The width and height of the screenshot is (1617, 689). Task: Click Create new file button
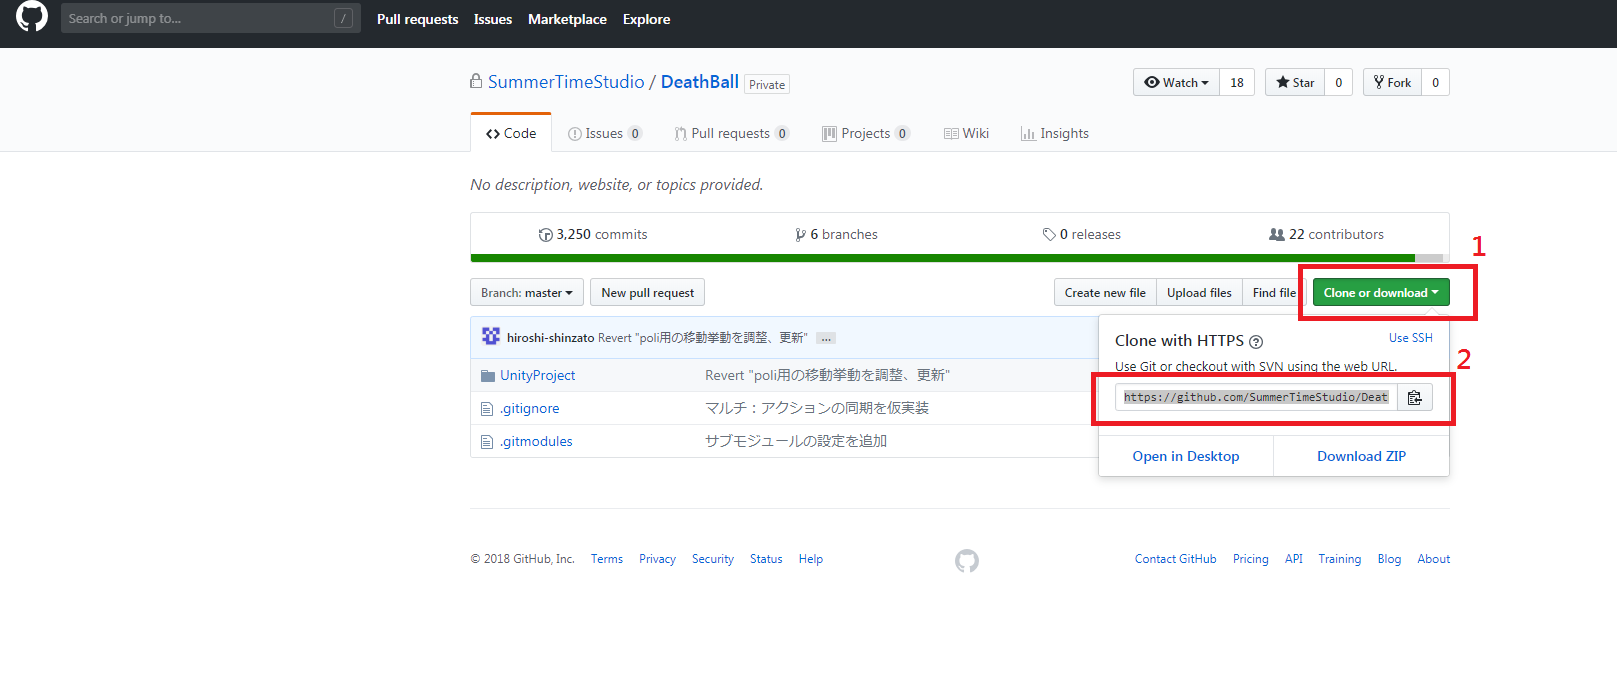point(1105,292)
